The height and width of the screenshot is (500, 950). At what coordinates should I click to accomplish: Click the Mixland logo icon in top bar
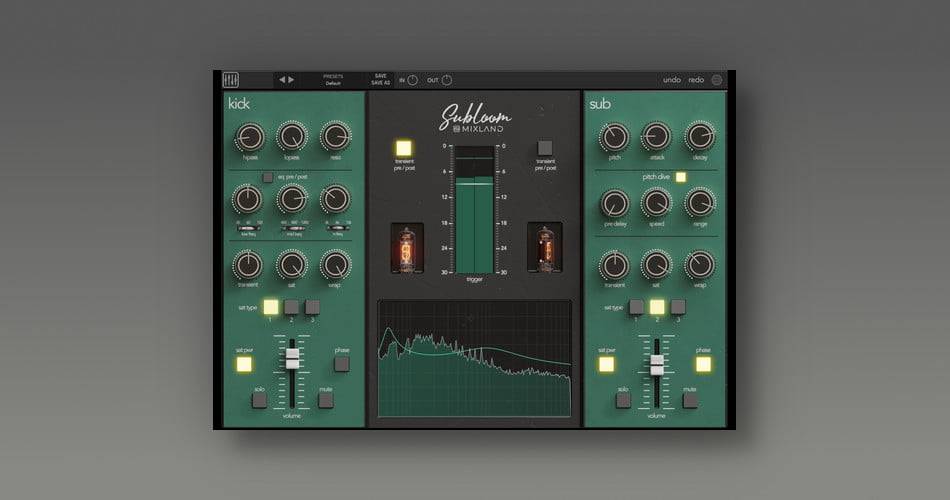[x=231, y=80]
